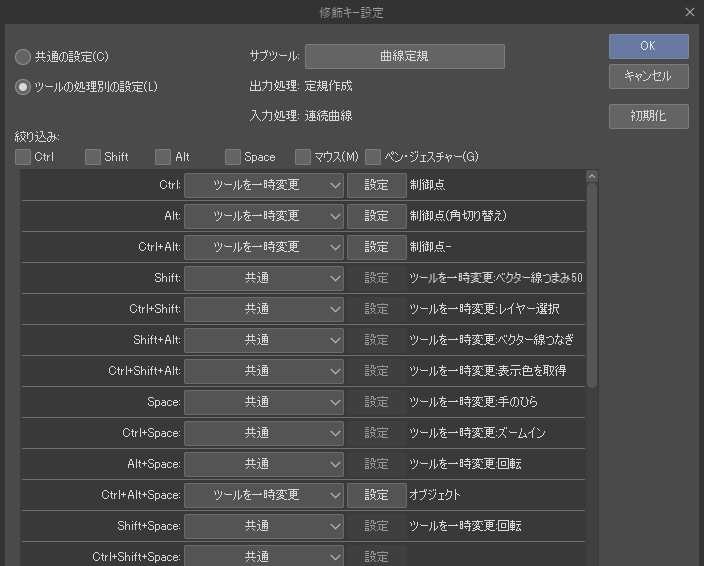Click the 初期化 reset button
The image size is (704, 566).
tap(648, 116)
